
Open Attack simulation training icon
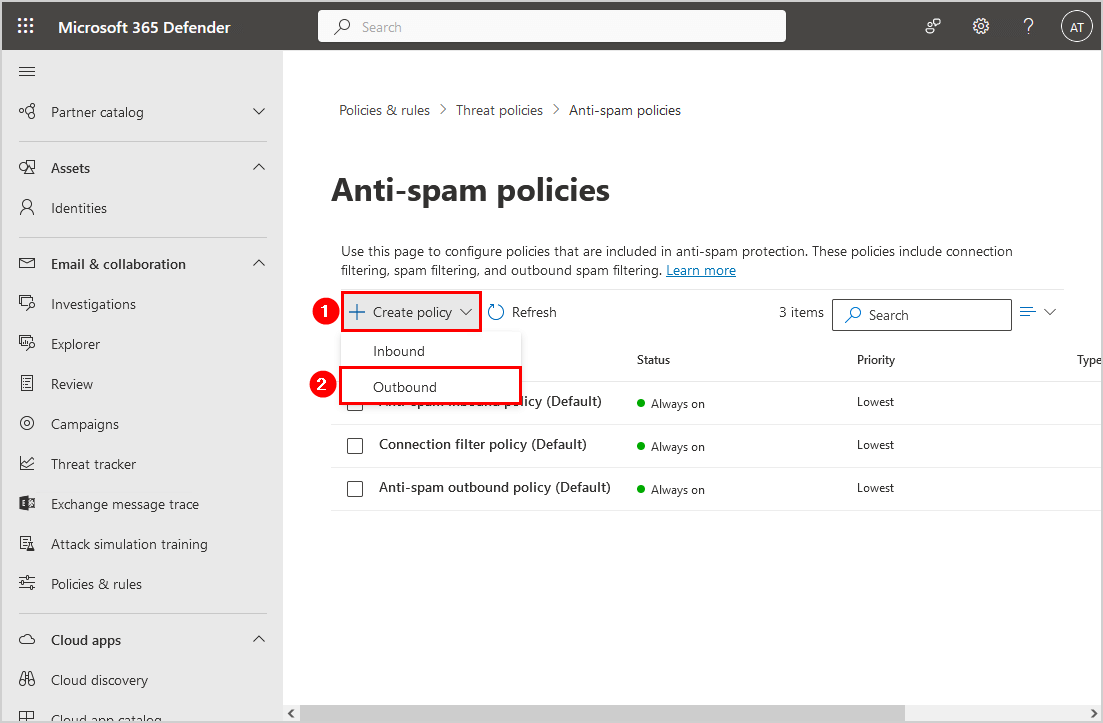click(28, 544)
